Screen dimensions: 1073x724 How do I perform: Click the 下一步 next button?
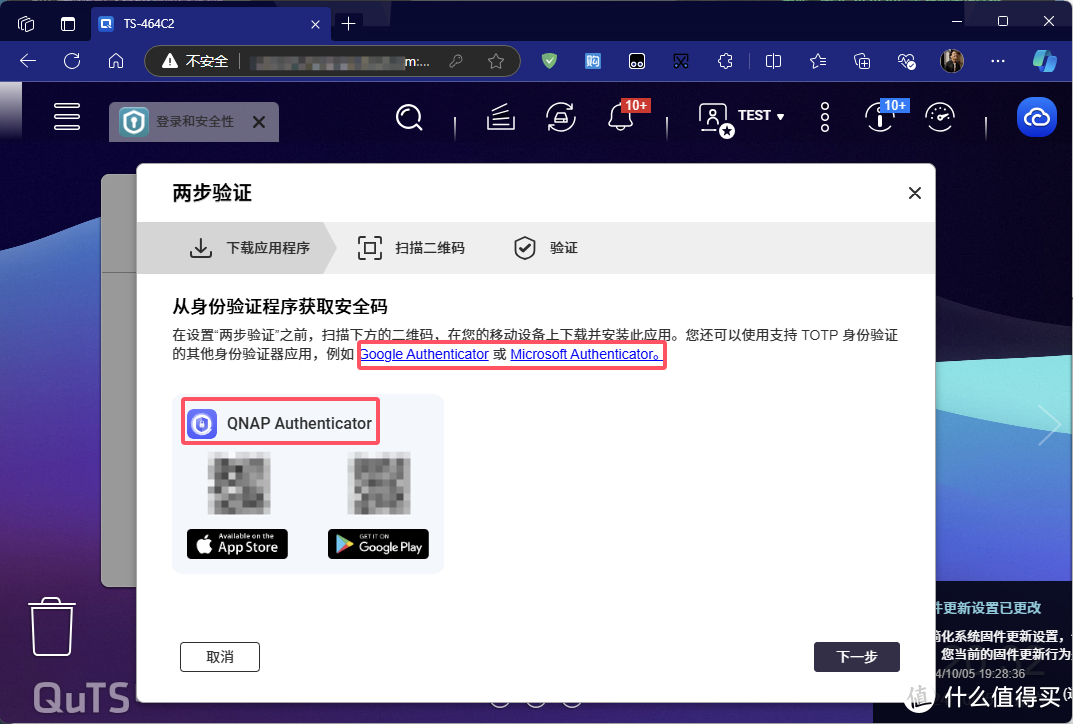pyautogui.click(x=856, y=657)
